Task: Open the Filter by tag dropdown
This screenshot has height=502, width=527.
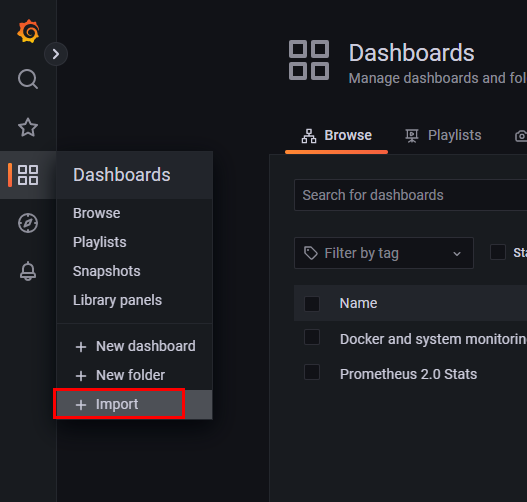Action: [384, 253]
